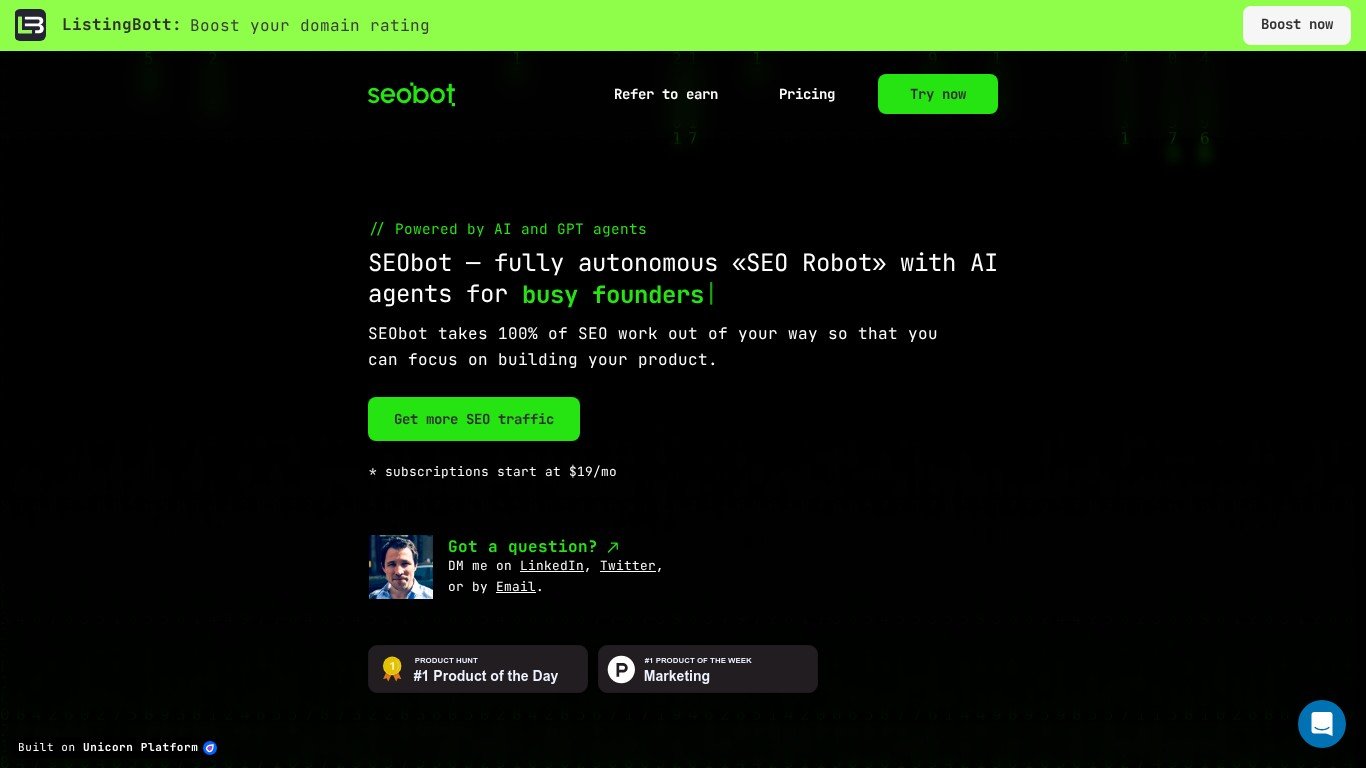Click the Boost now button
The width and height of the screenshot is (1366, 768).
pos(1297,25)
